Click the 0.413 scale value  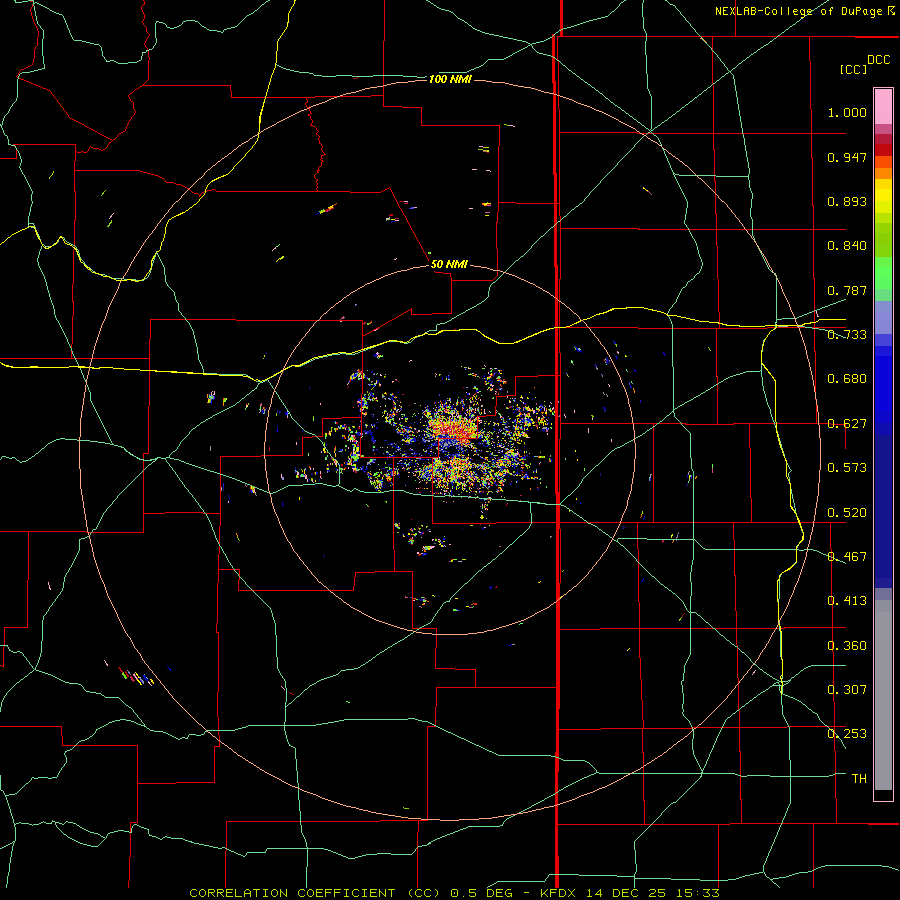847,601
